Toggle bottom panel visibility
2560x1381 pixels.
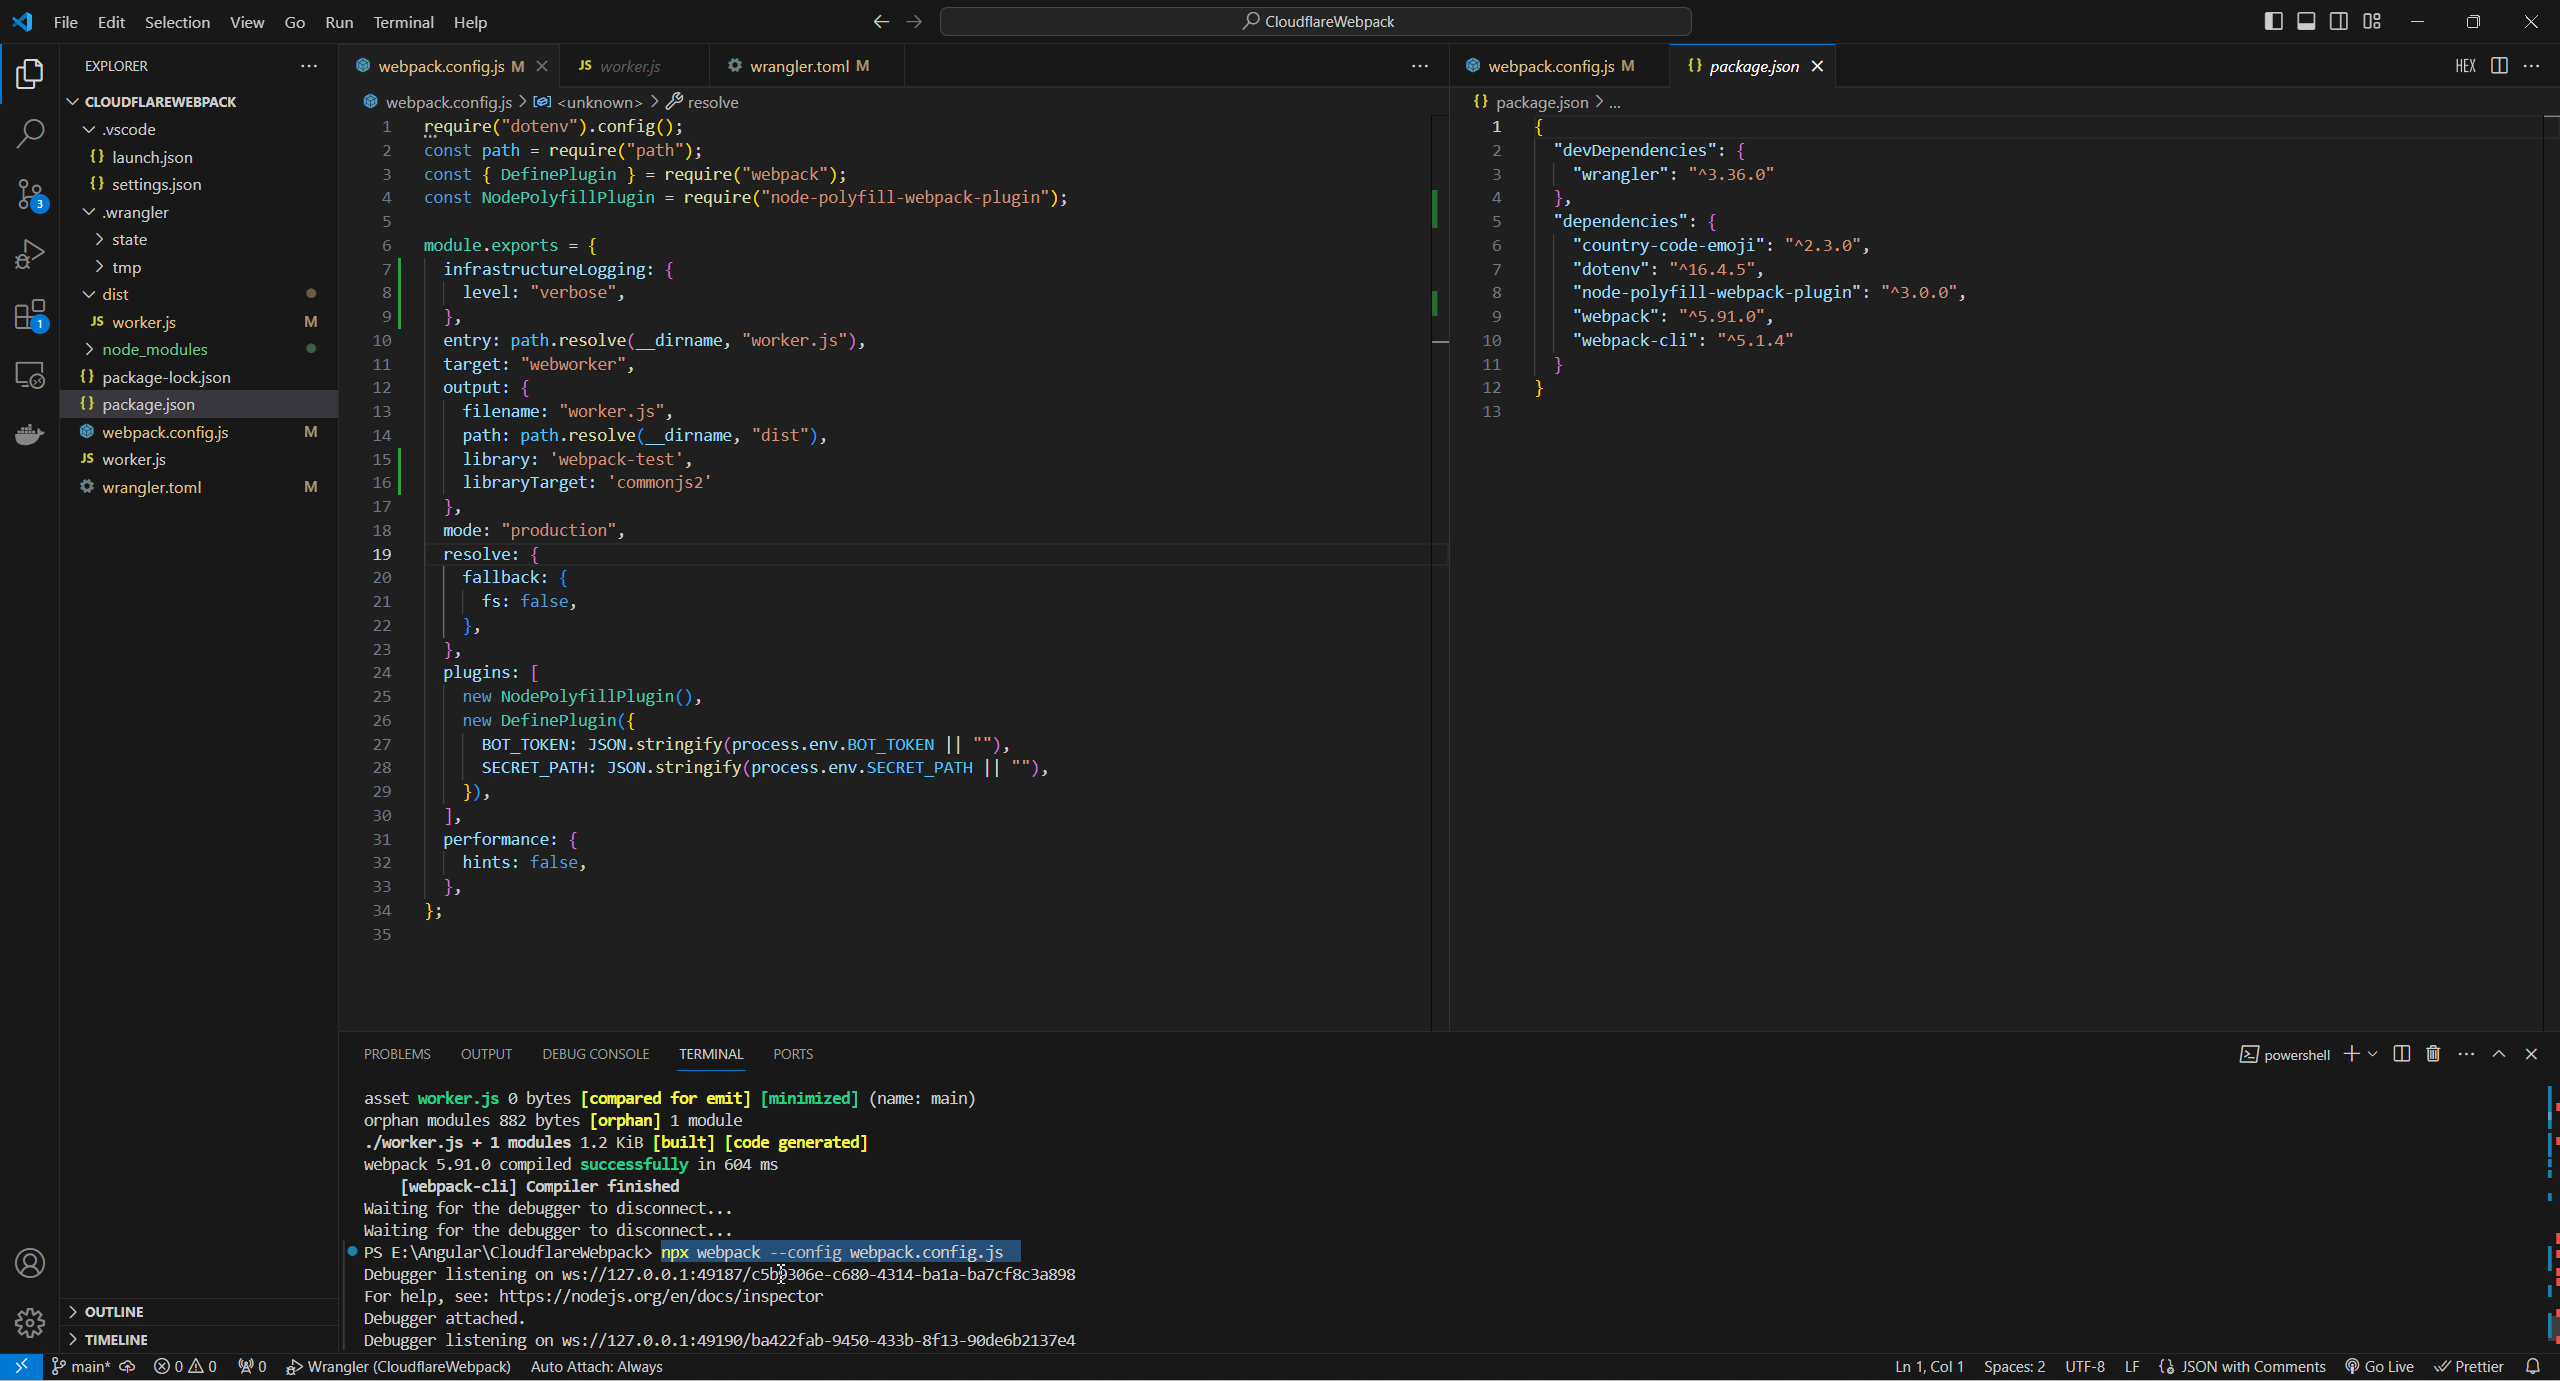(x=2306, y=21)
